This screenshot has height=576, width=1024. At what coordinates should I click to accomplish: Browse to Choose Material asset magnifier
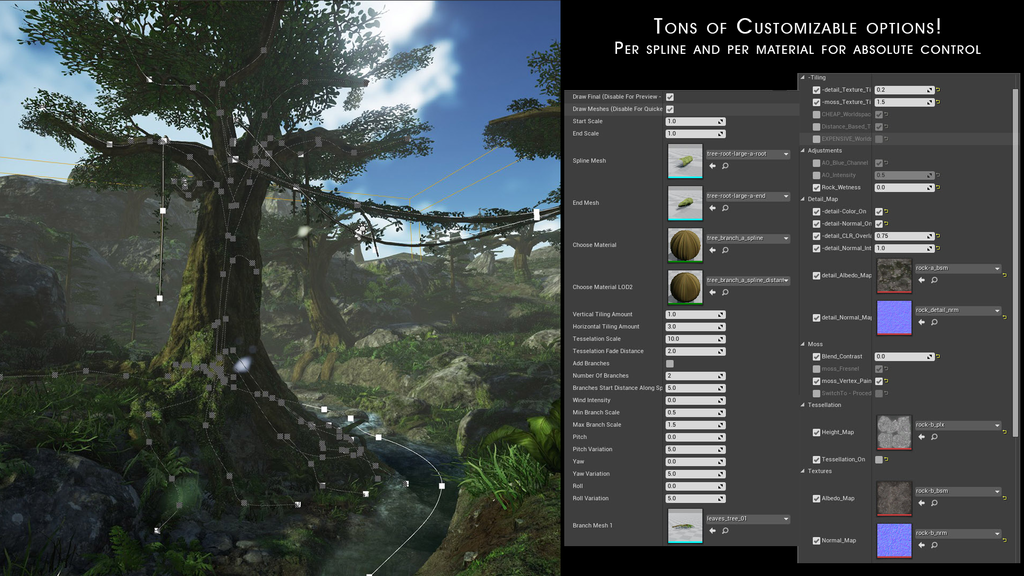coord(725,250)
